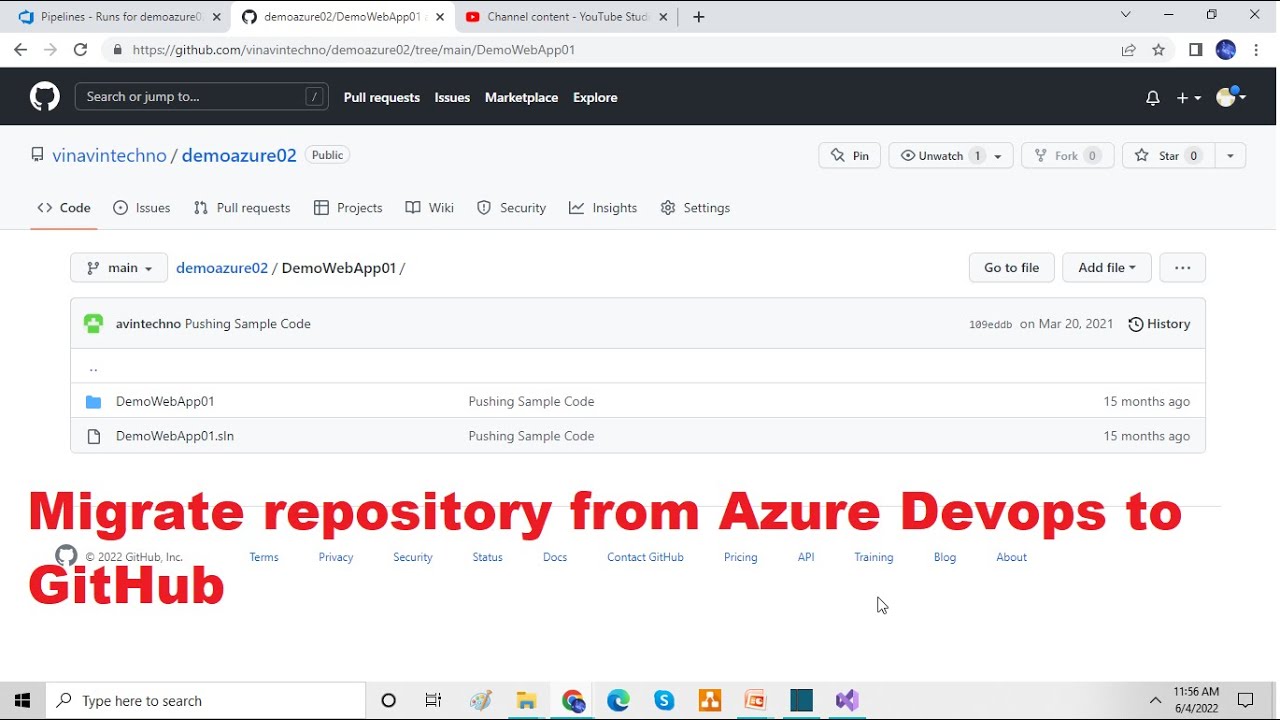
Task: Click the DemoWebApp01.sln file icon
Action: point(94,436)
